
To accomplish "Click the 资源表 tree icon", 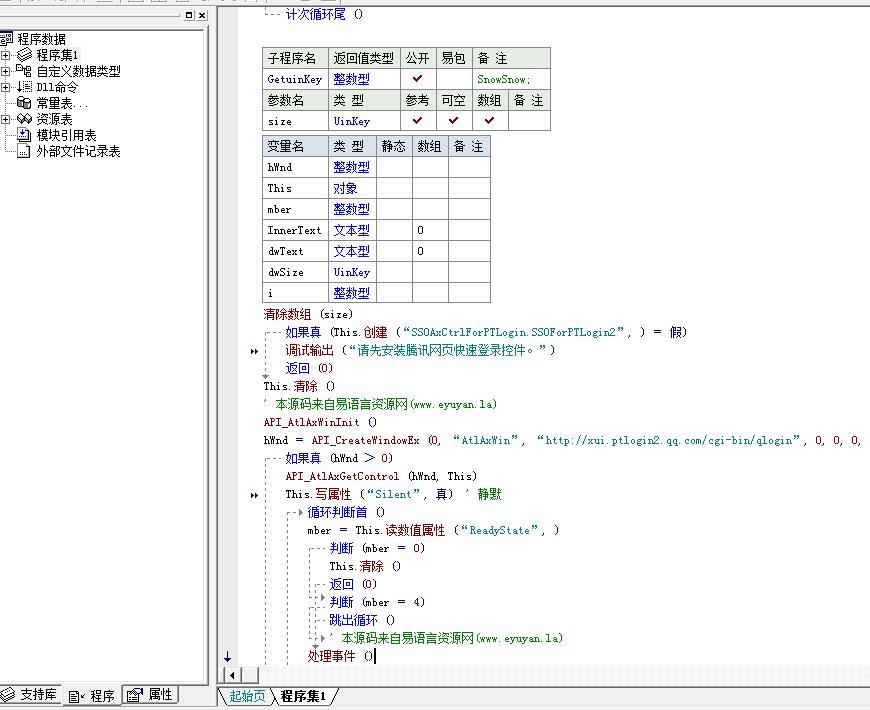I will pos(24,119).
